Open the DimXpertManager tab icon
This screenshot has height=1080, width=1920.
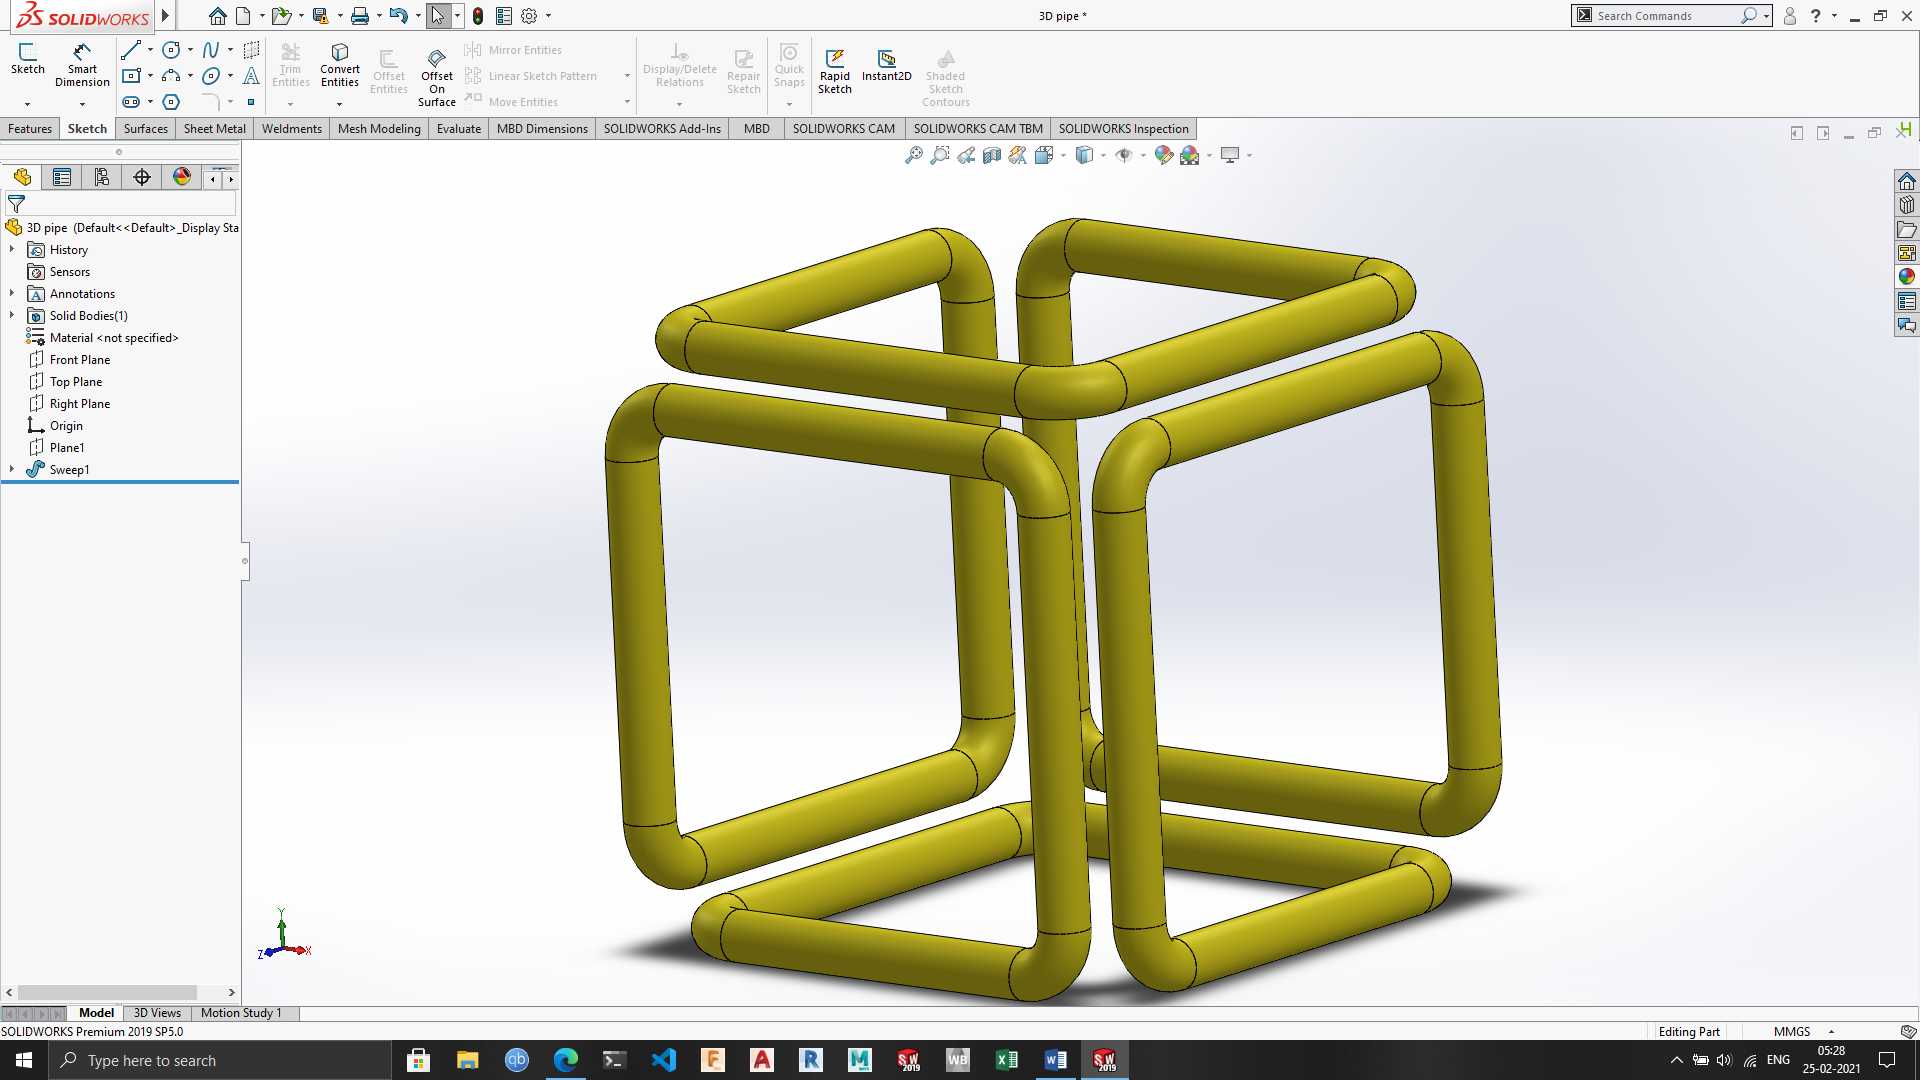click(142, 177)
